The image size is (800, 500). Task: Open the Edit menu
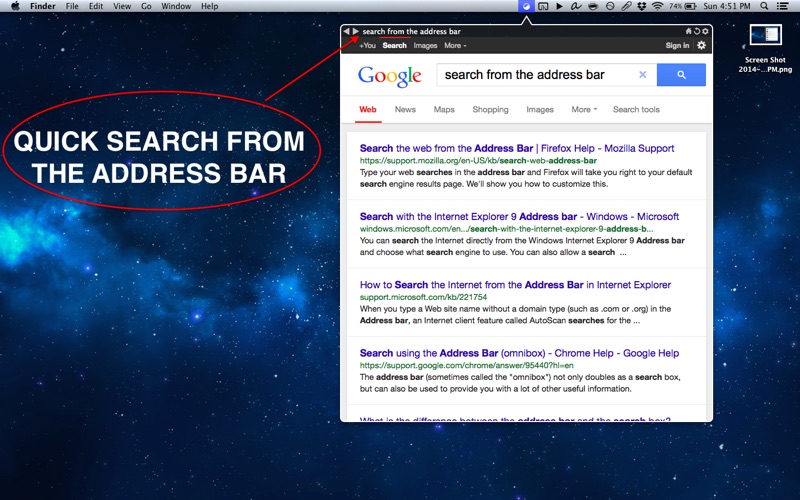click(96, 6)
